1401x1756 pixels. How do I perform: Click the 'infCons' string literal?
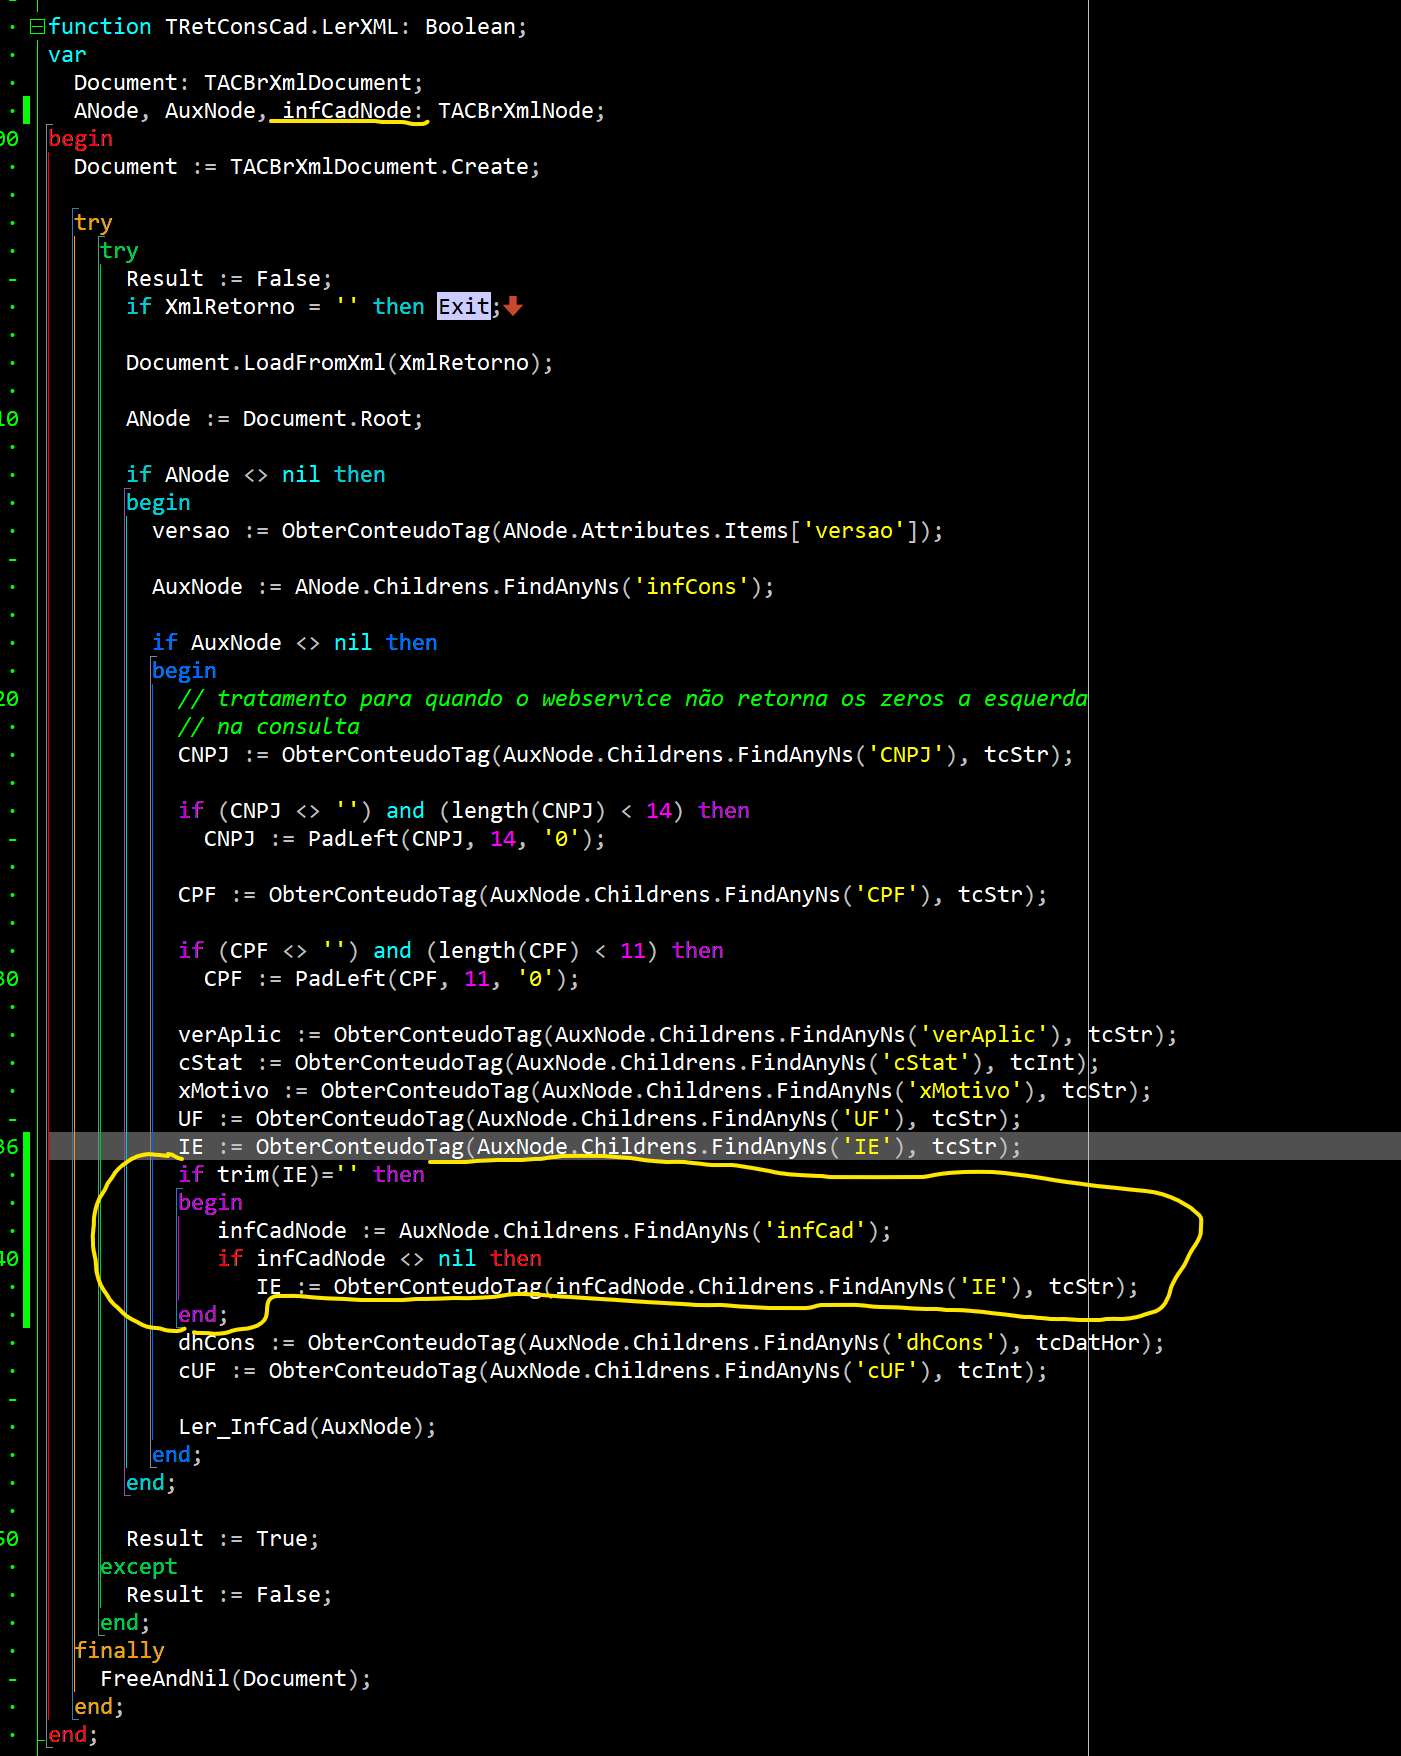[x=691, y=587]
